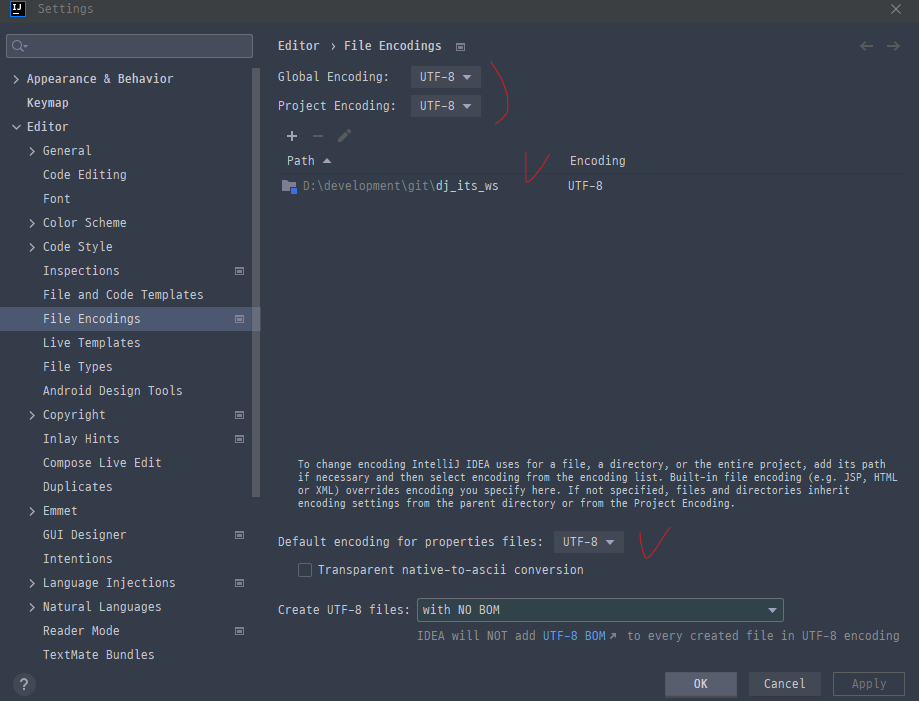Image resolution: width=919 pixels, height=701 pixels.
Task: Click the Cancel button
Action: pos(784,683)
